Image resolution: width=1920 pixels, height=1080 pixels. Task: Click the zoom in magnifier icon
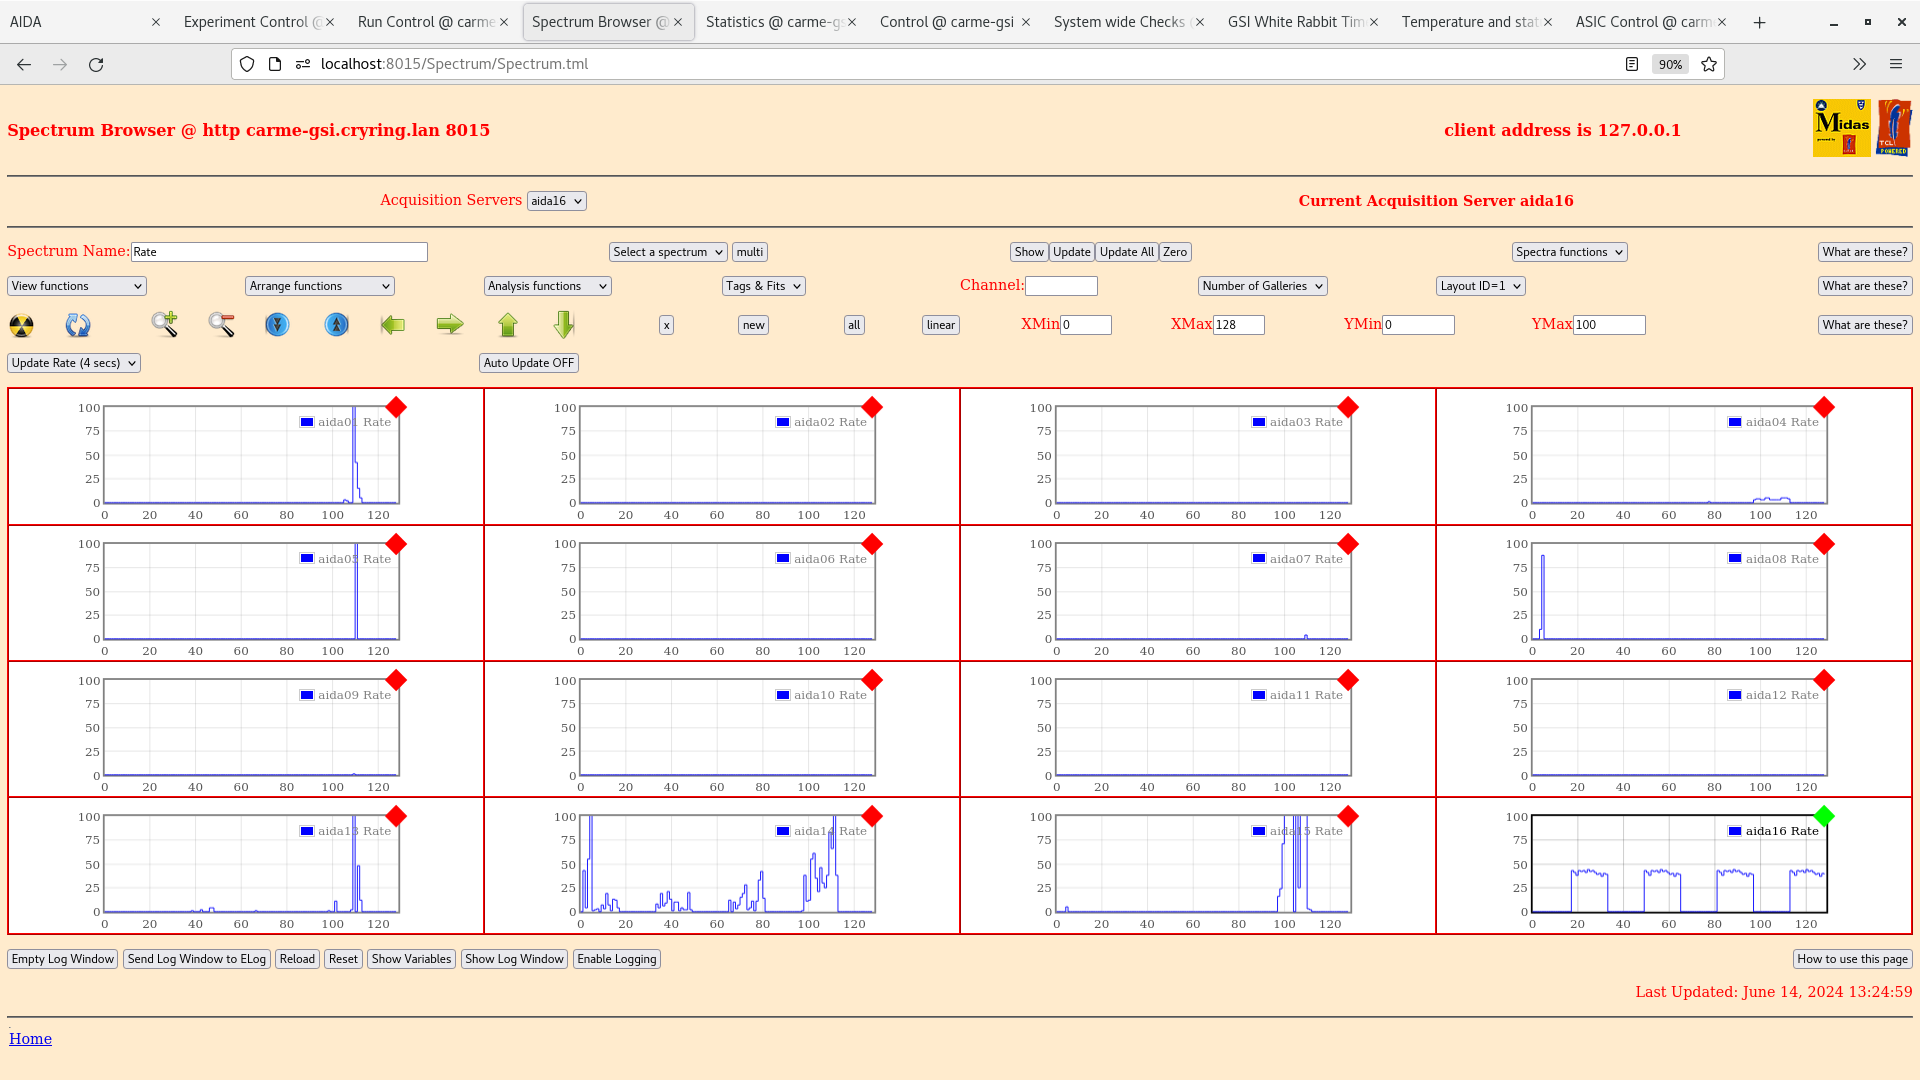[164, 323]
